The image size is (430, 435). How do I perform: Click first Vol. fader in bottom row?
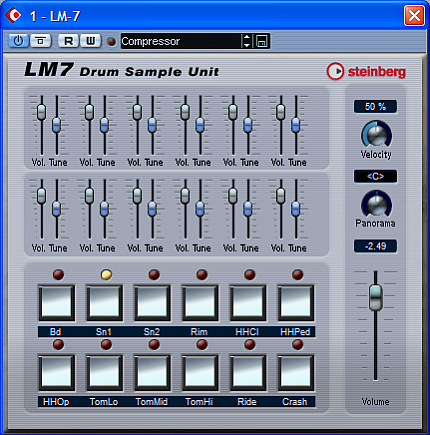point(42,196)
